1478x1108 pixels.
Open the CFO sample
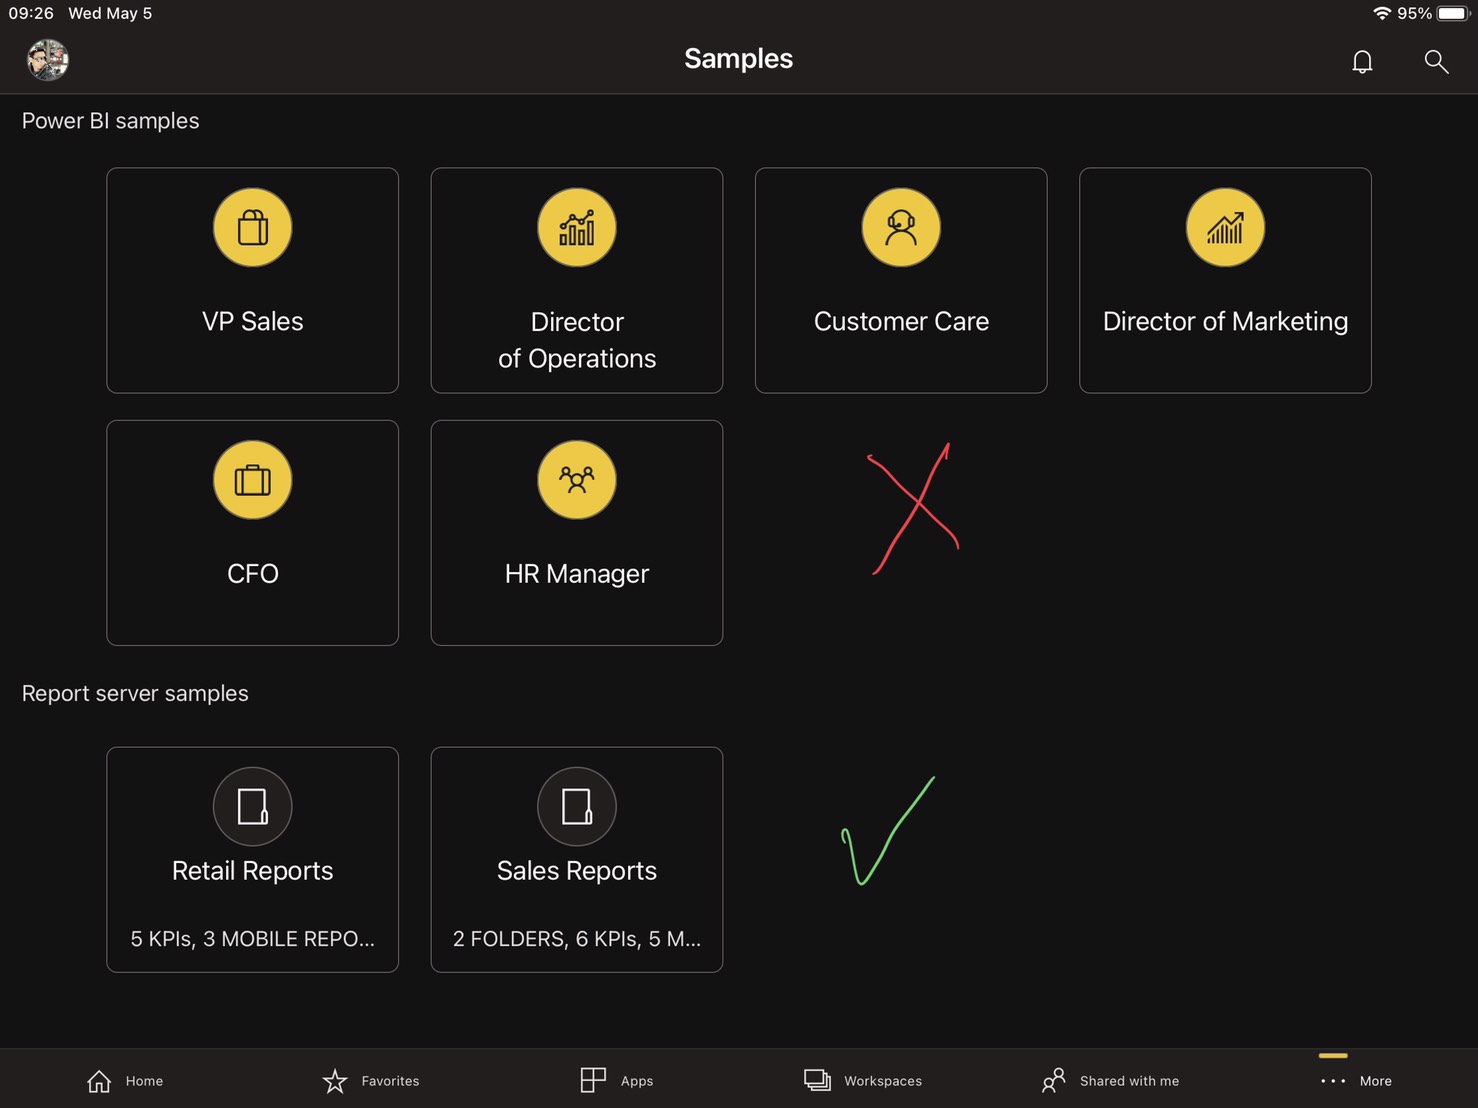pos(253,533)
